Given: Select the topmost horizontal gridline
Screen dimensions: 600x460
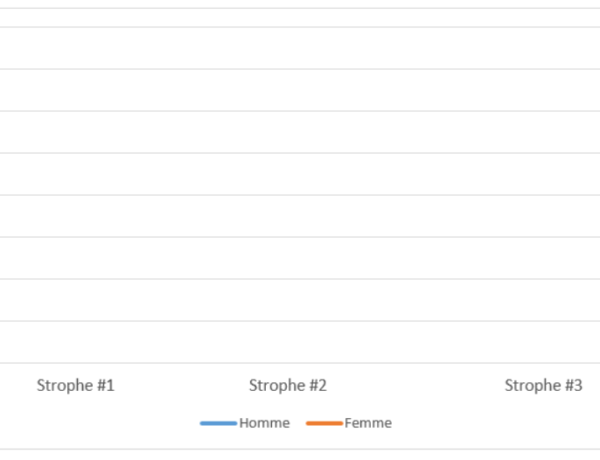Looking at the screenshot, I should [300, 27].
